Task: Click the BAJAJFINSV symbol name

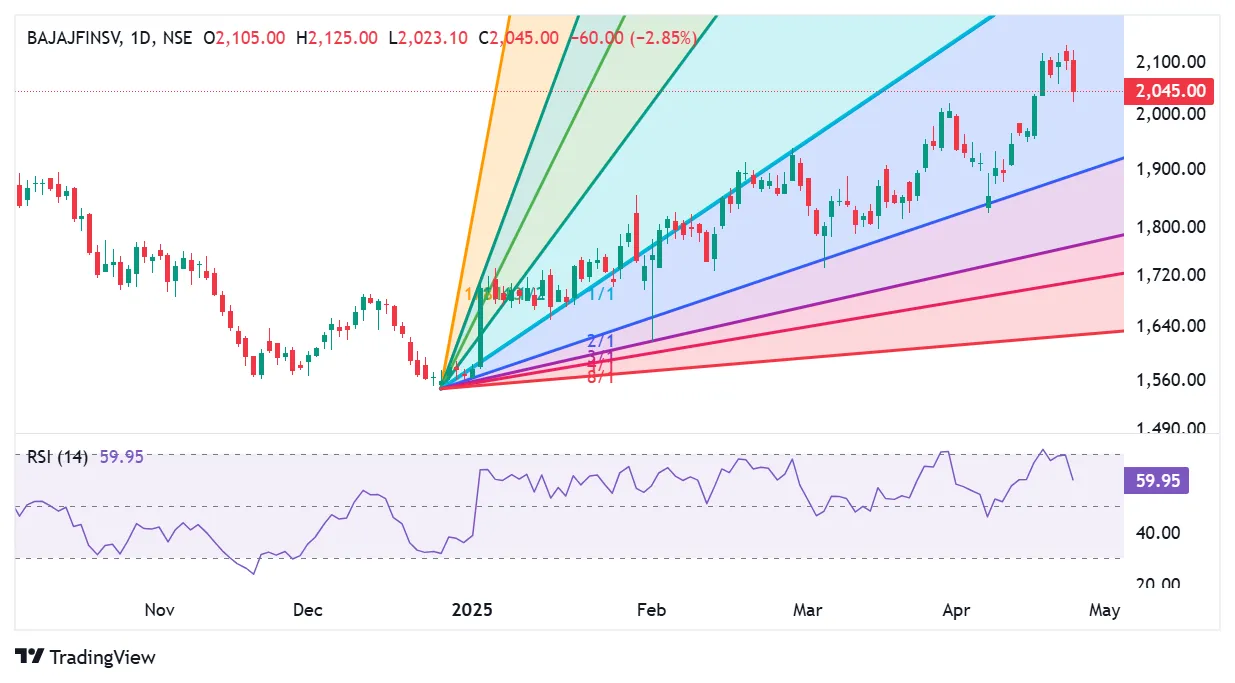Action: pos(74,38)
